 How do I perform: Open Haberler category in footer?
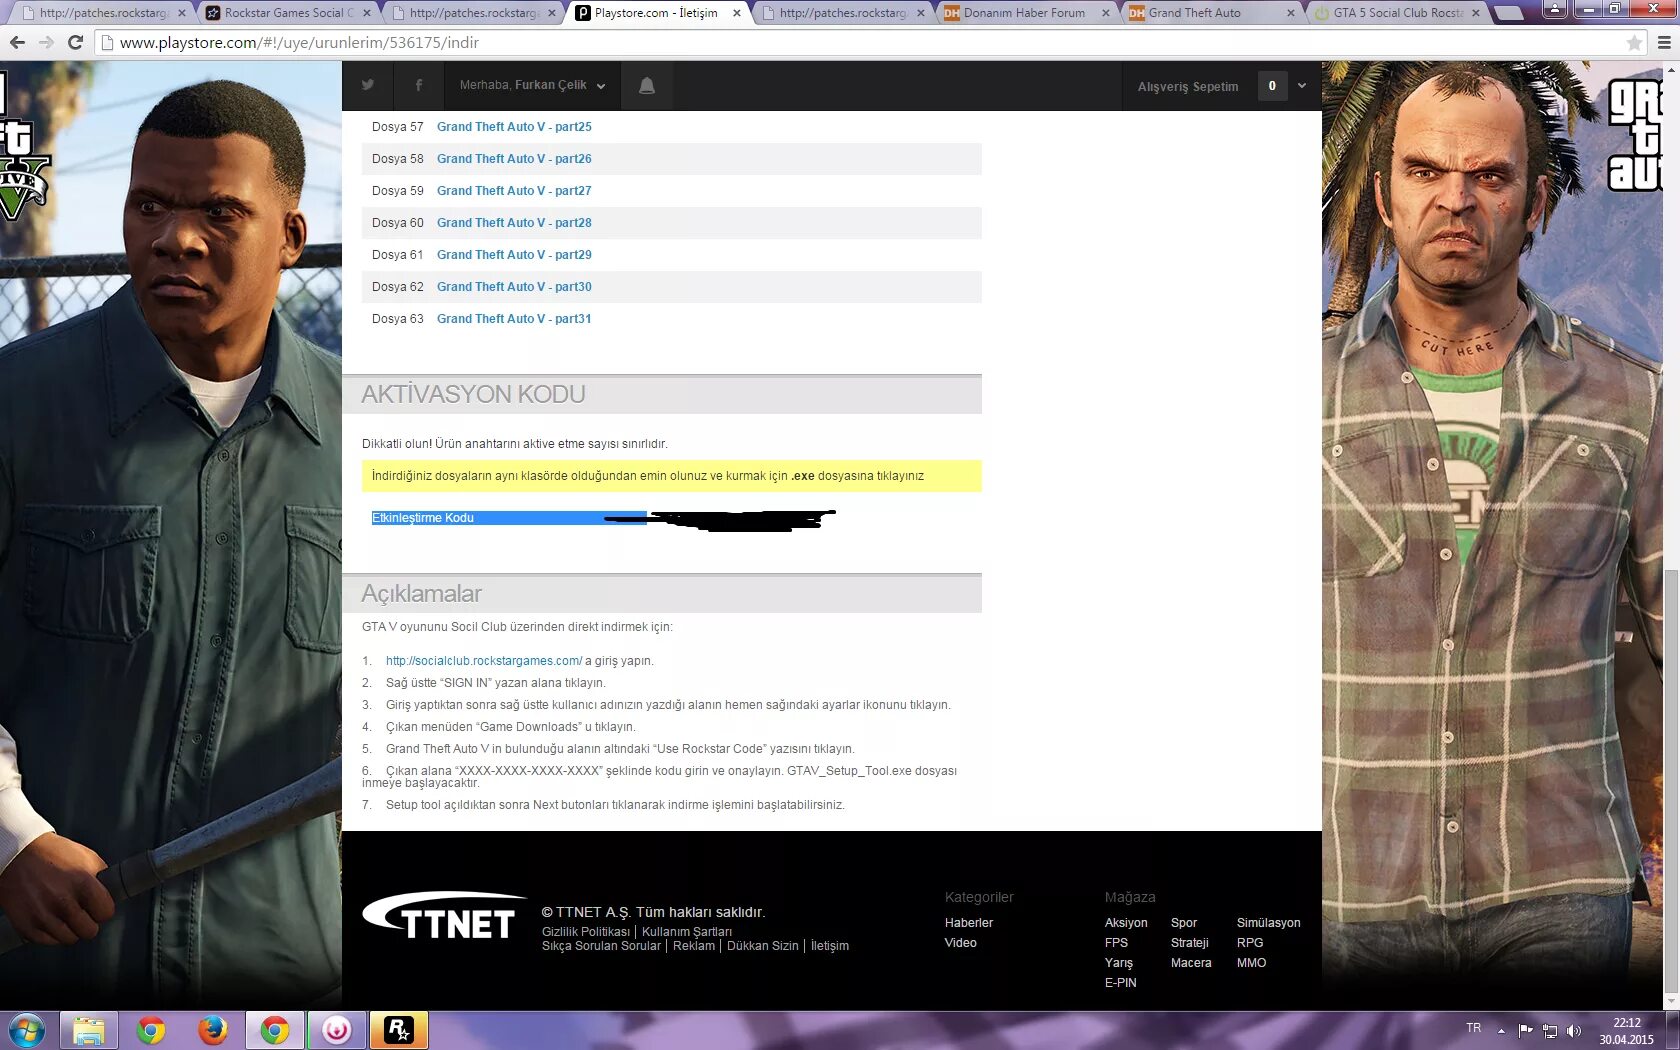969,923
